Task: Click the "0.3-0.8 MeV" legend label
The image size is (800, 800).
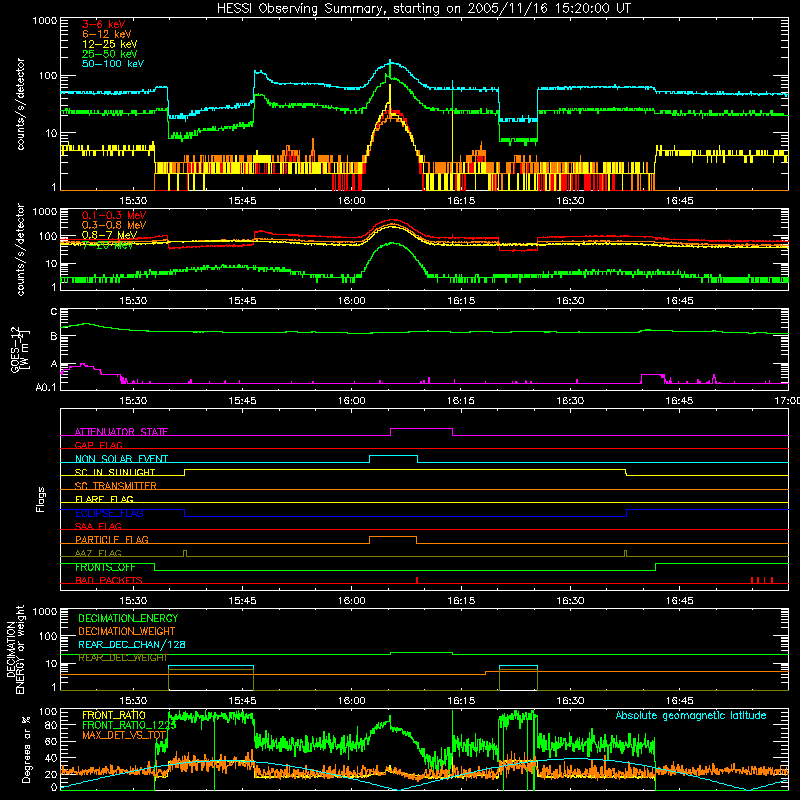Action: (114, 225)
